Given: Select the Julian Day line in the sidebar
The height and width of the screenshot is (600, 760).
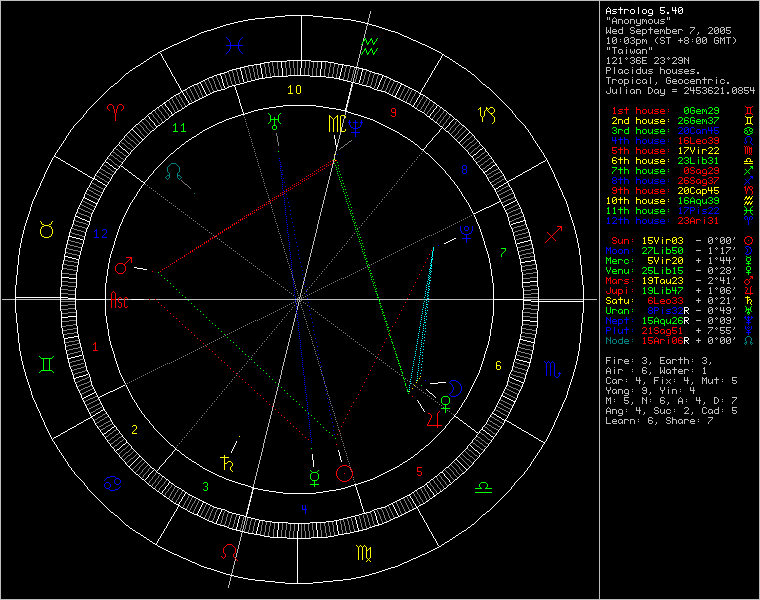Looking at the screenshot, I should 680,90.
